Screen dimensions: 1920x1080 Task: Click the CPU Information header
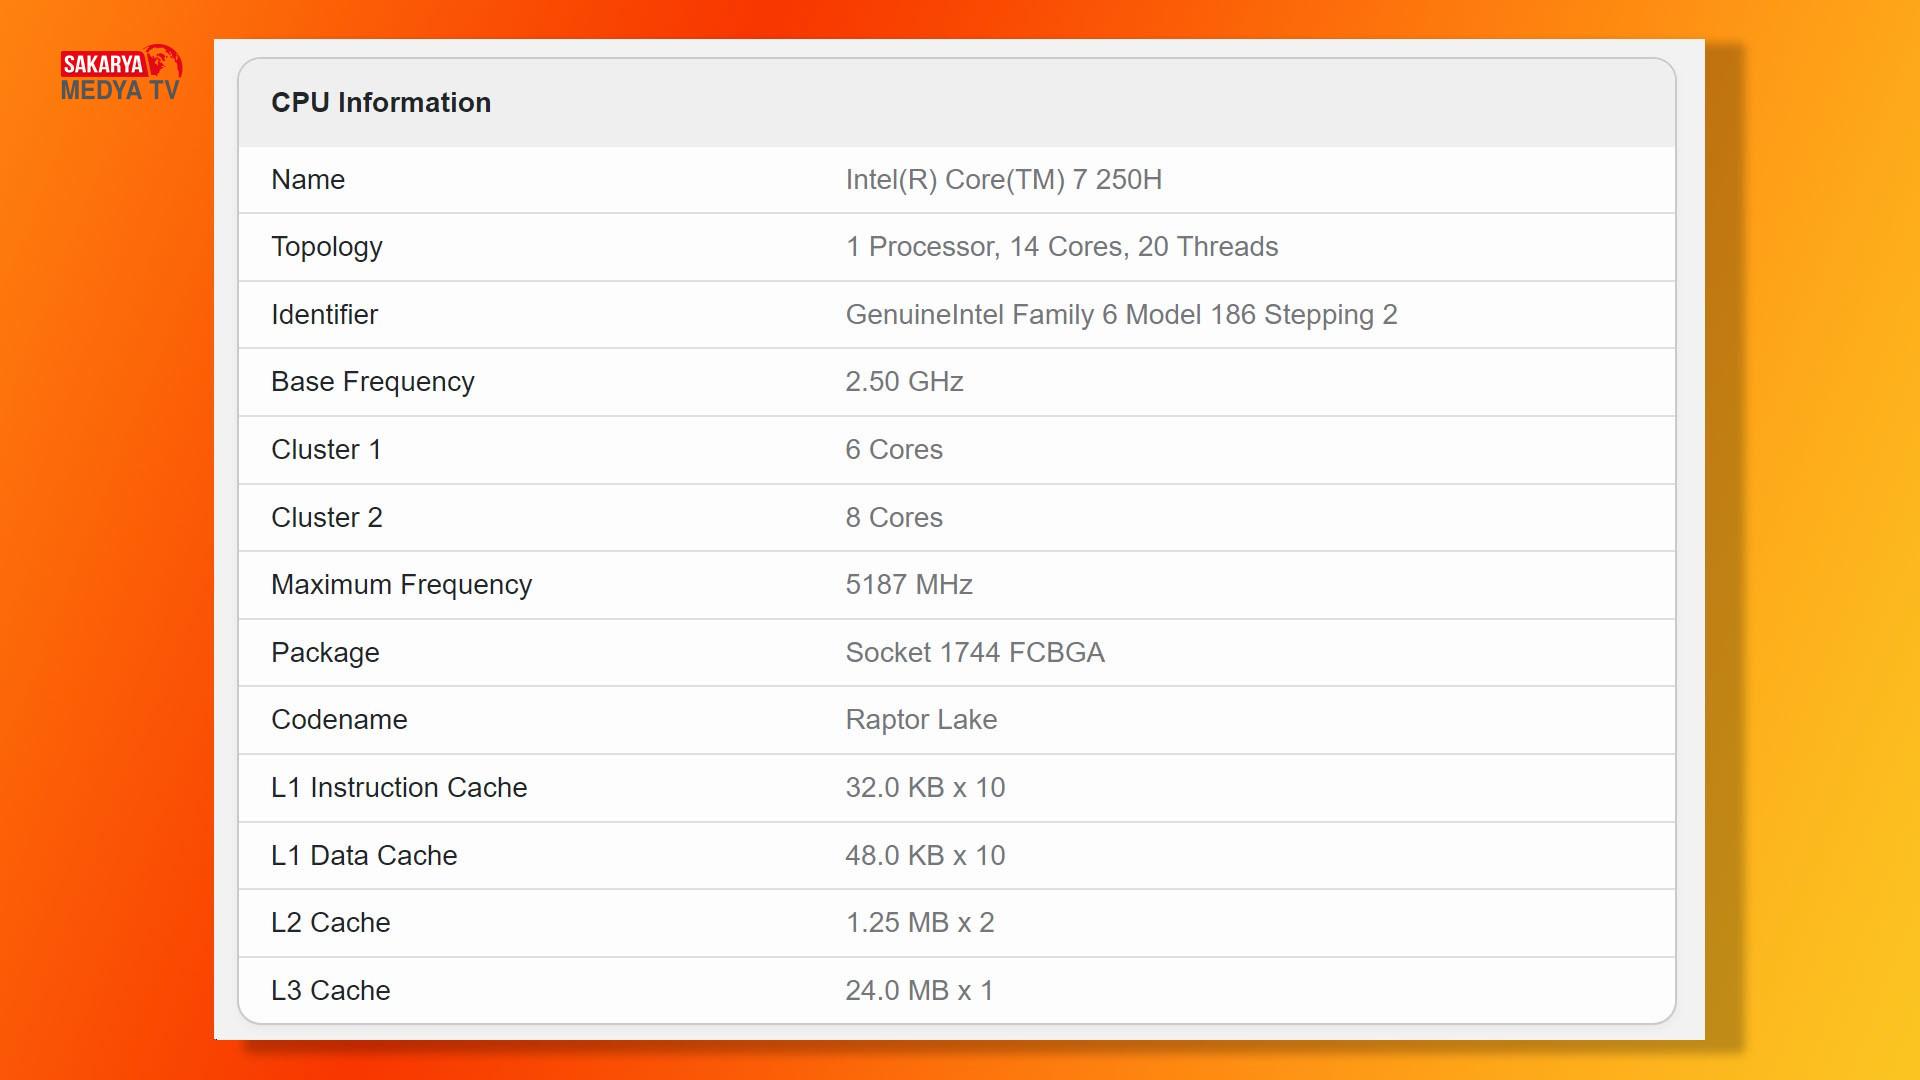click(x=381, y=103)
